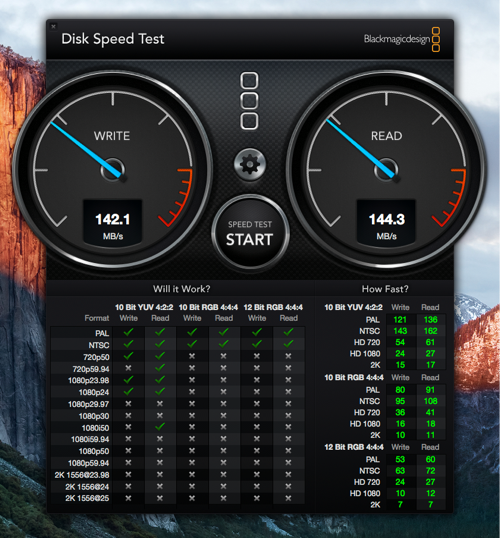Open settings with the gear icon
The height and width of the screenshot is (538, 500).
point(250,165)
